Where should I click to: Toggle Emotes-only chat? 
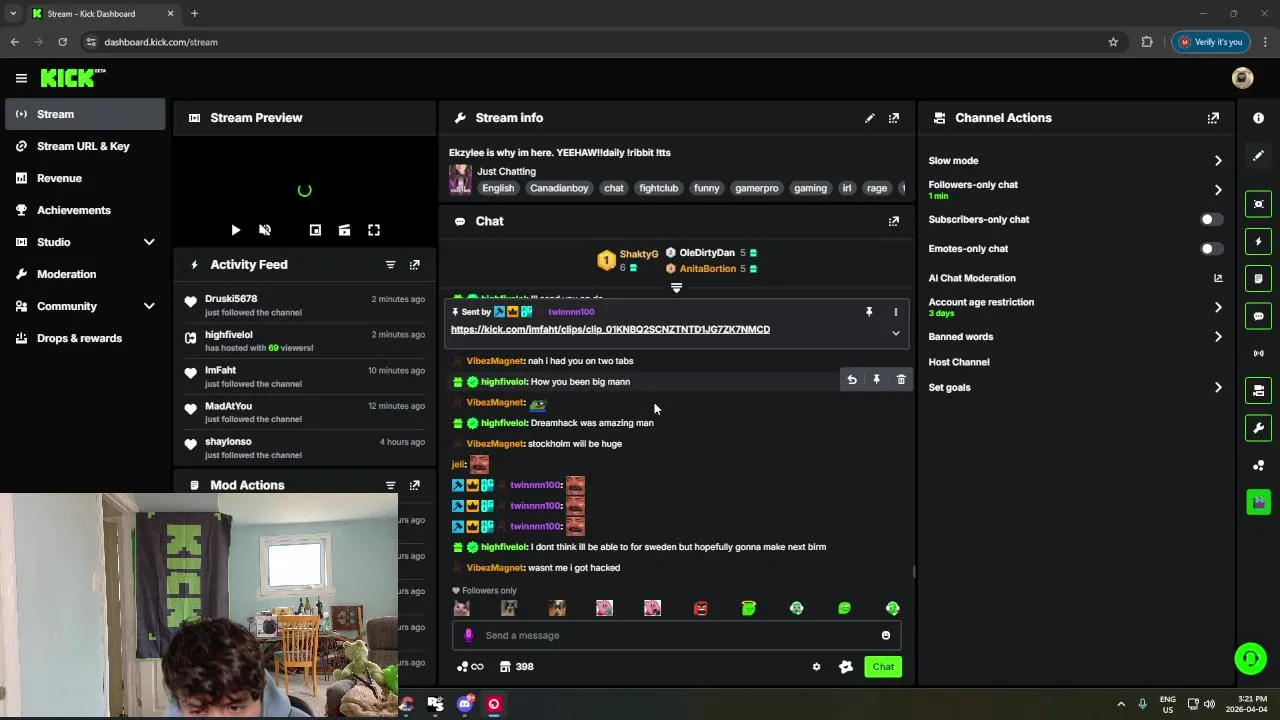coord(1210,248)
